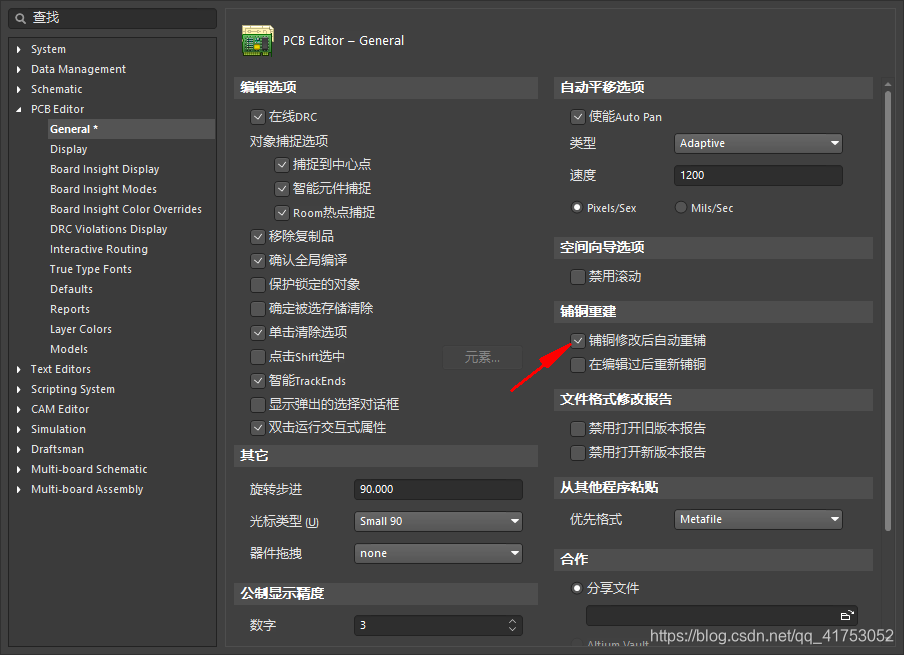Click the search magnifier icon

(19, 18)
